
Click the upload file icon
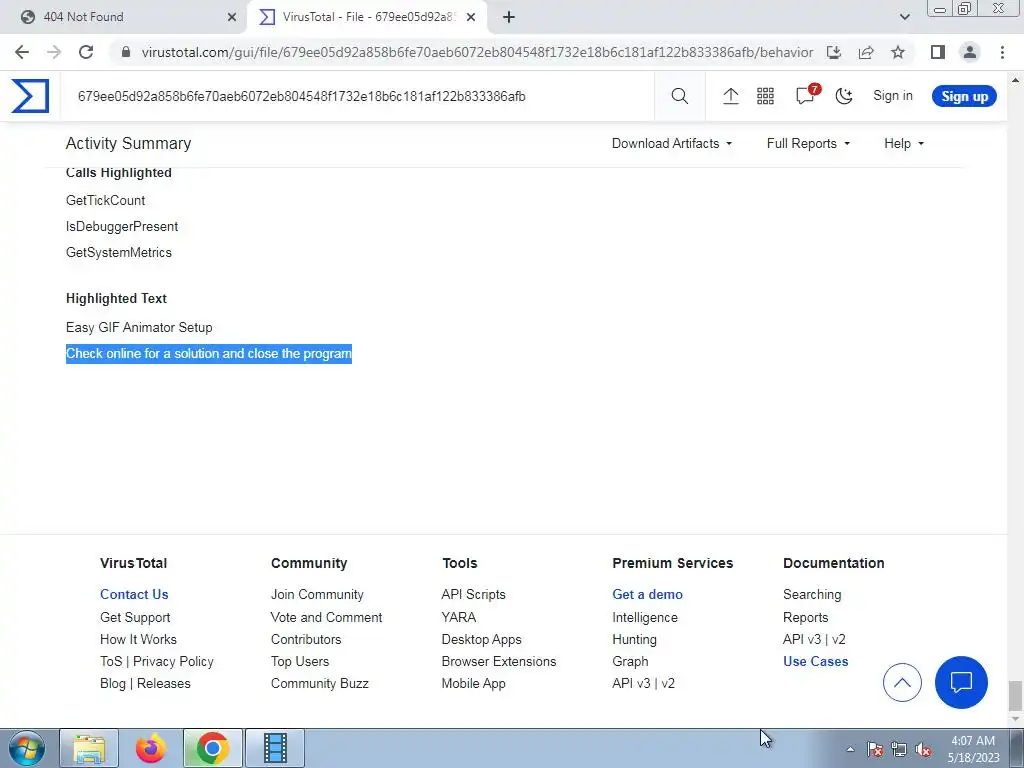[731, 96]
